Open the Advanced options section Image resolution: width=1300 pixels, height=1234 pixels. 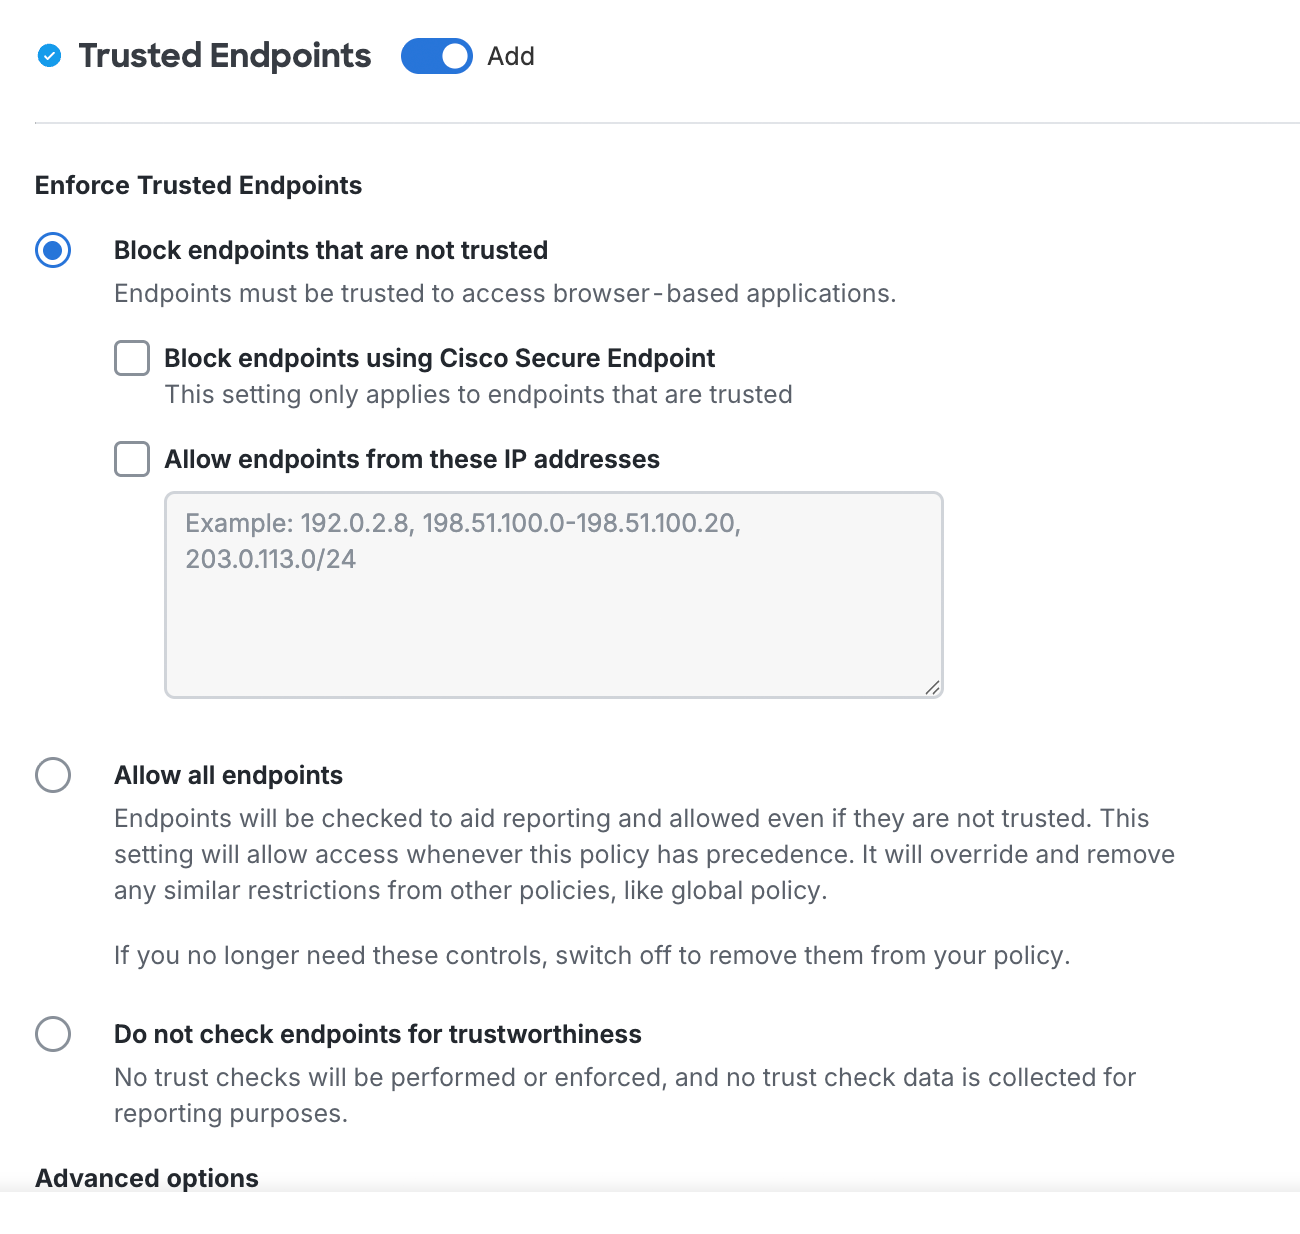[x=146, y=1178]
